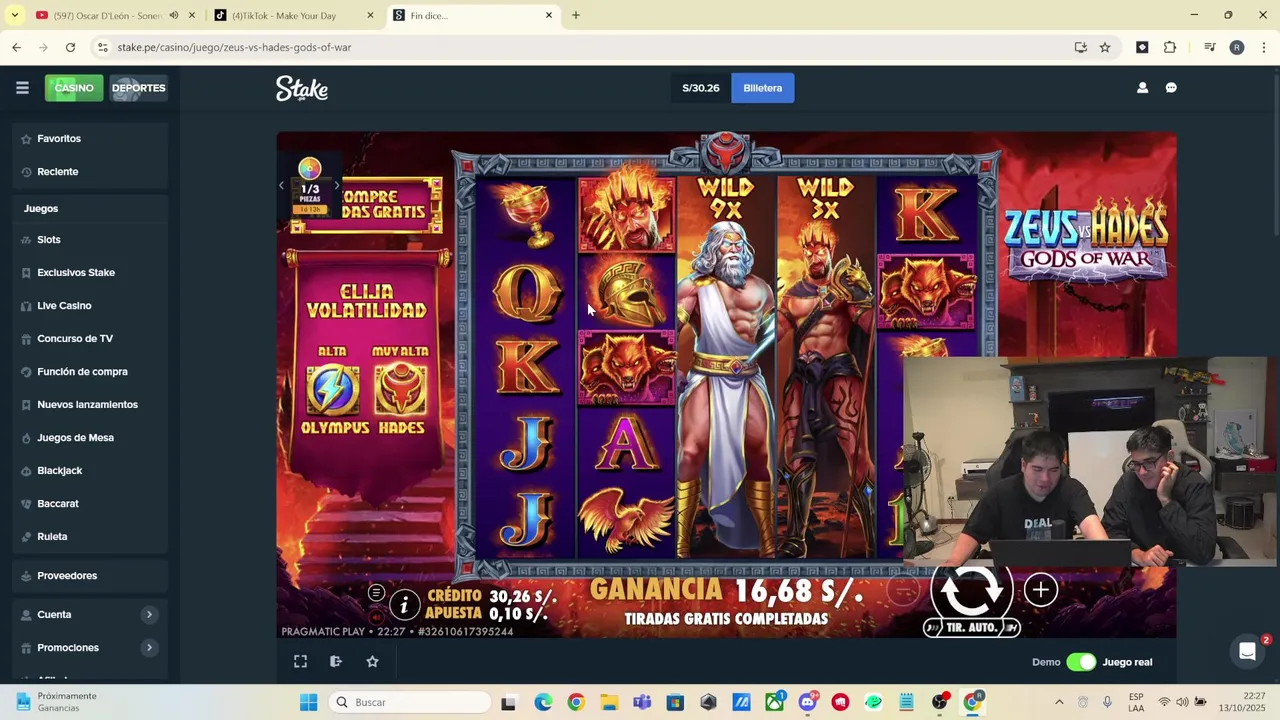Open Reciente in the sidebar
This screenshot has height=720, width=1280.
pyautogui.click(x=90, y=172)
